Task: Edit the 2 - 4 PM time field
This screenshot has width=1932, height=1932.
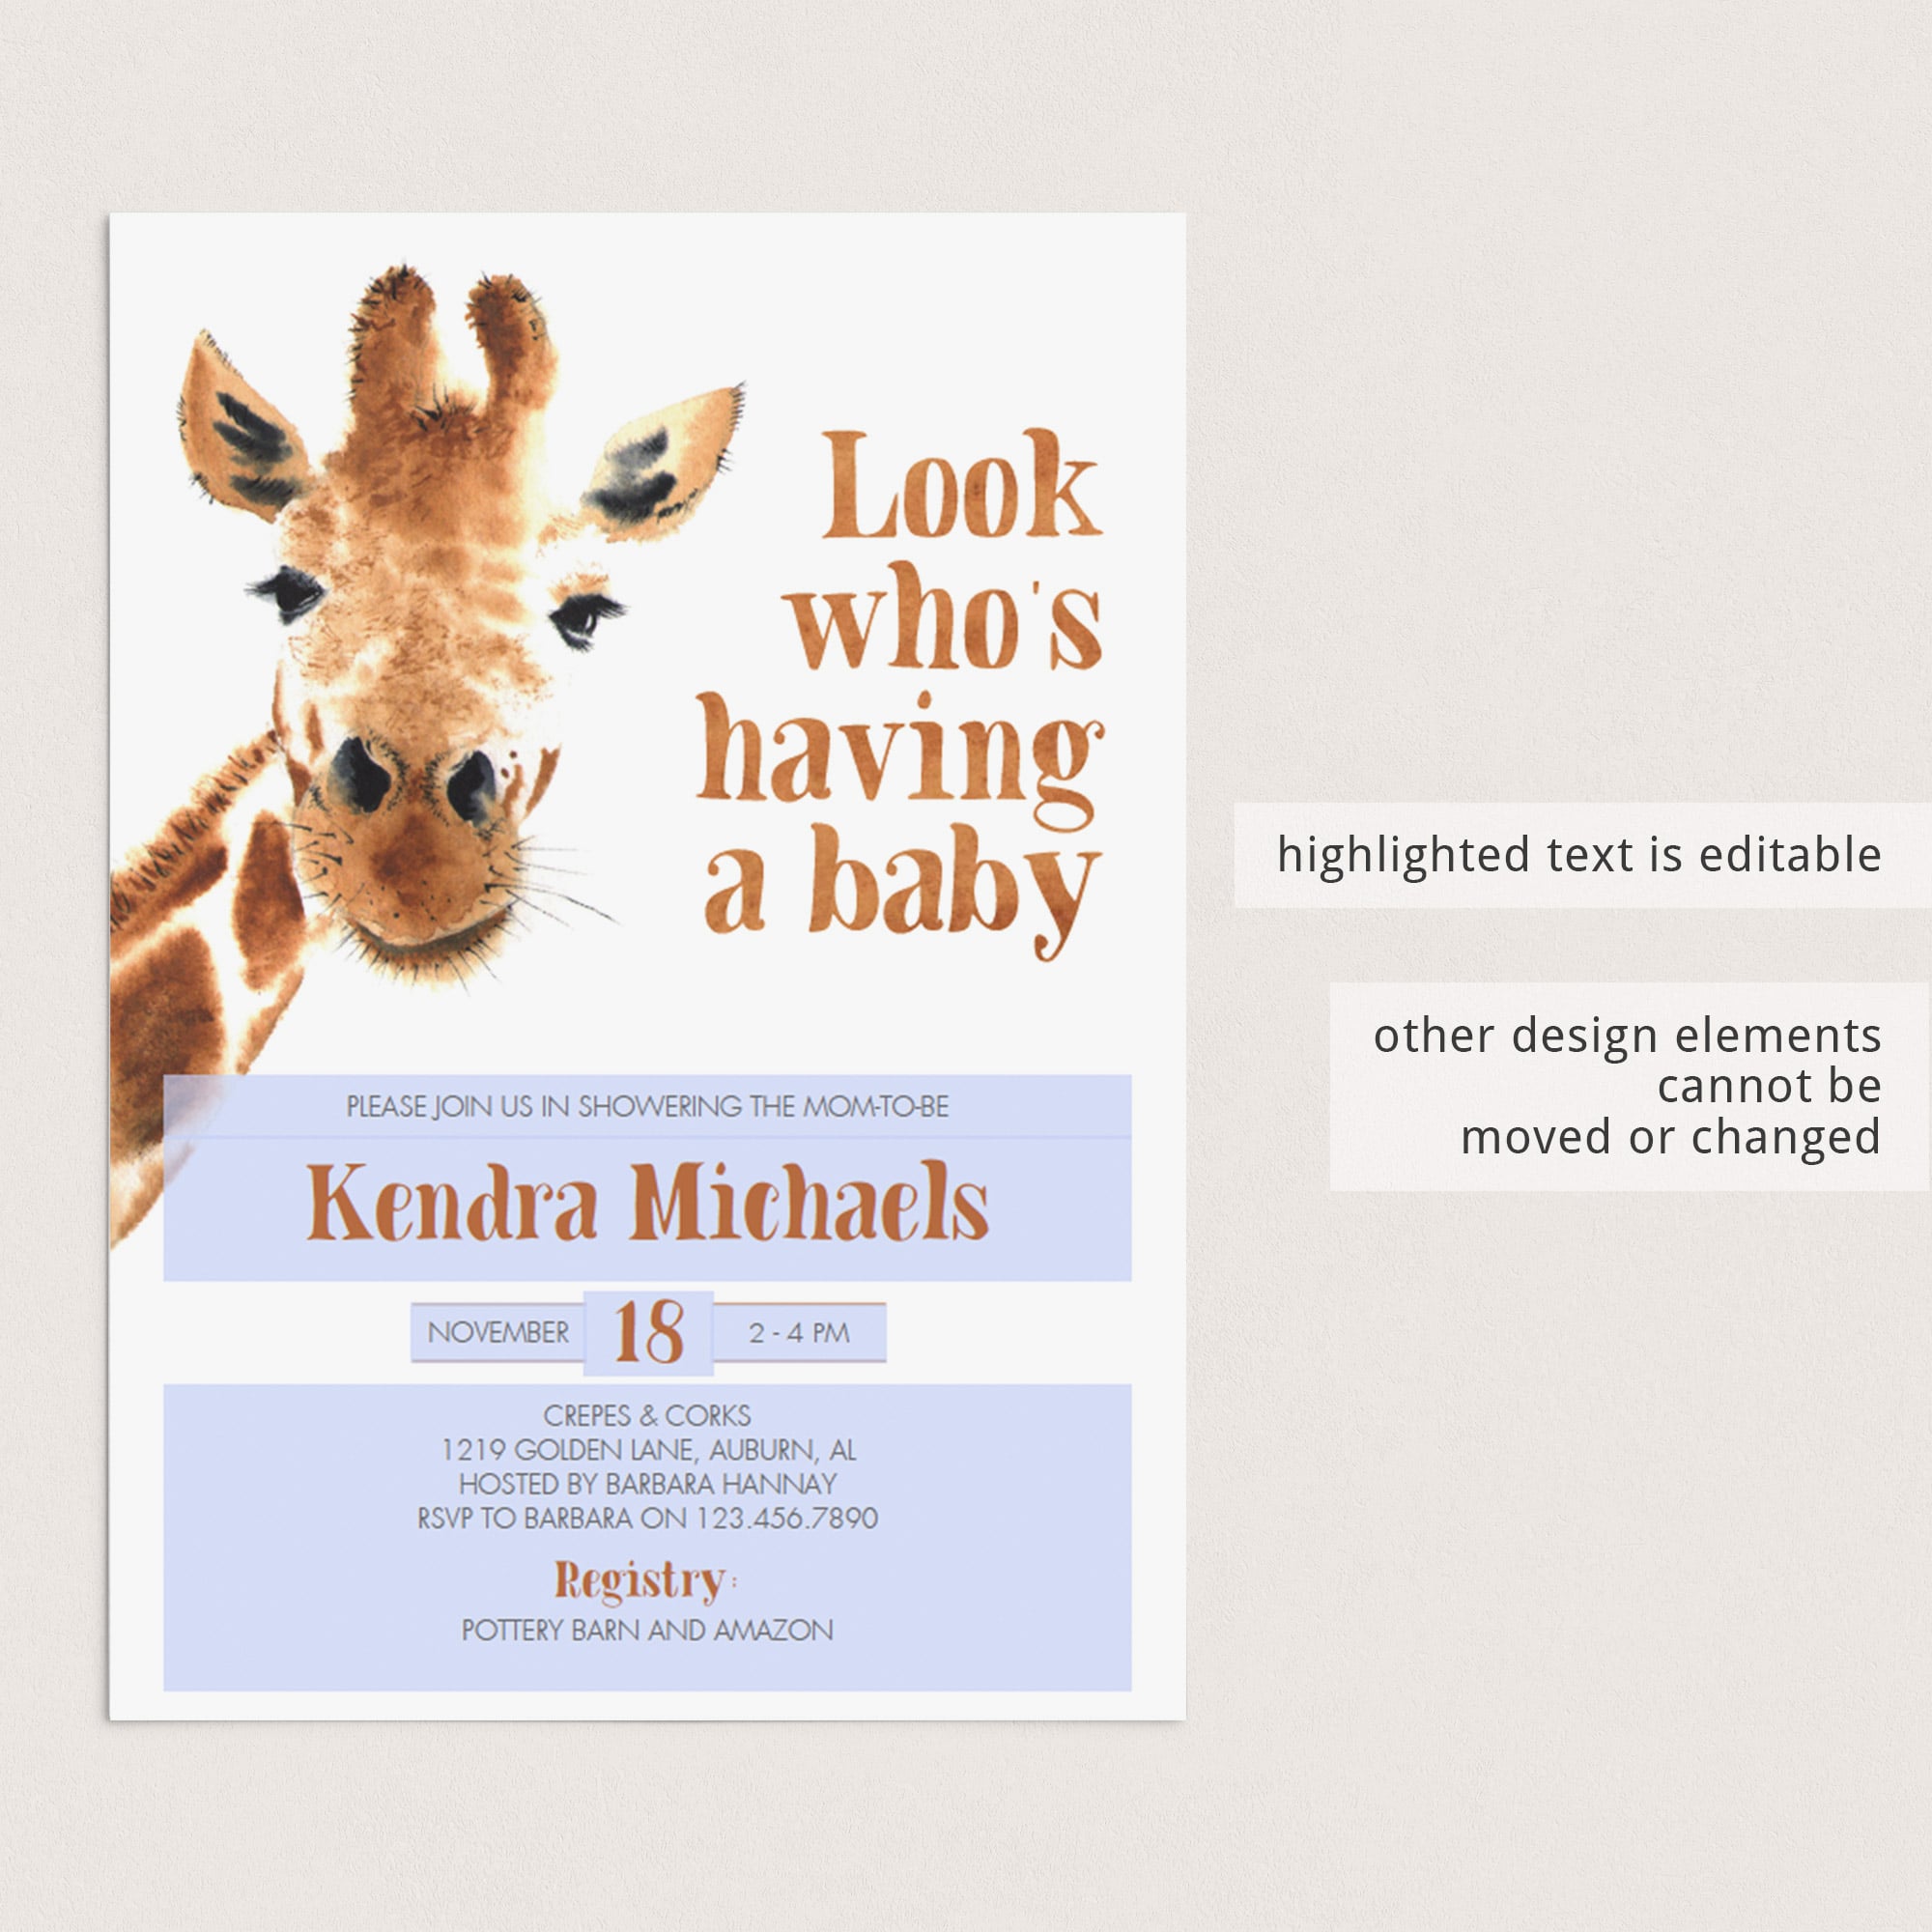Action: pyautogui.click(x=799, y=1333)
